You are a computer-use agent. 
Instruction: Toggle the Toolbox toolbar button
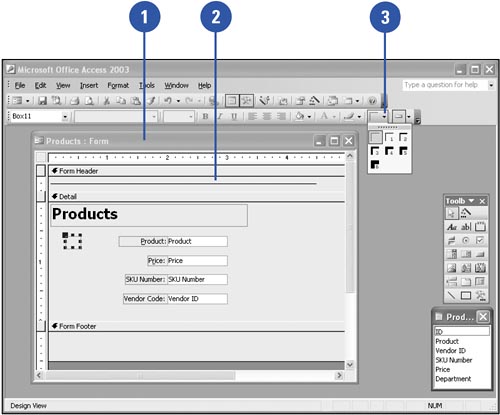pos(247,100)
